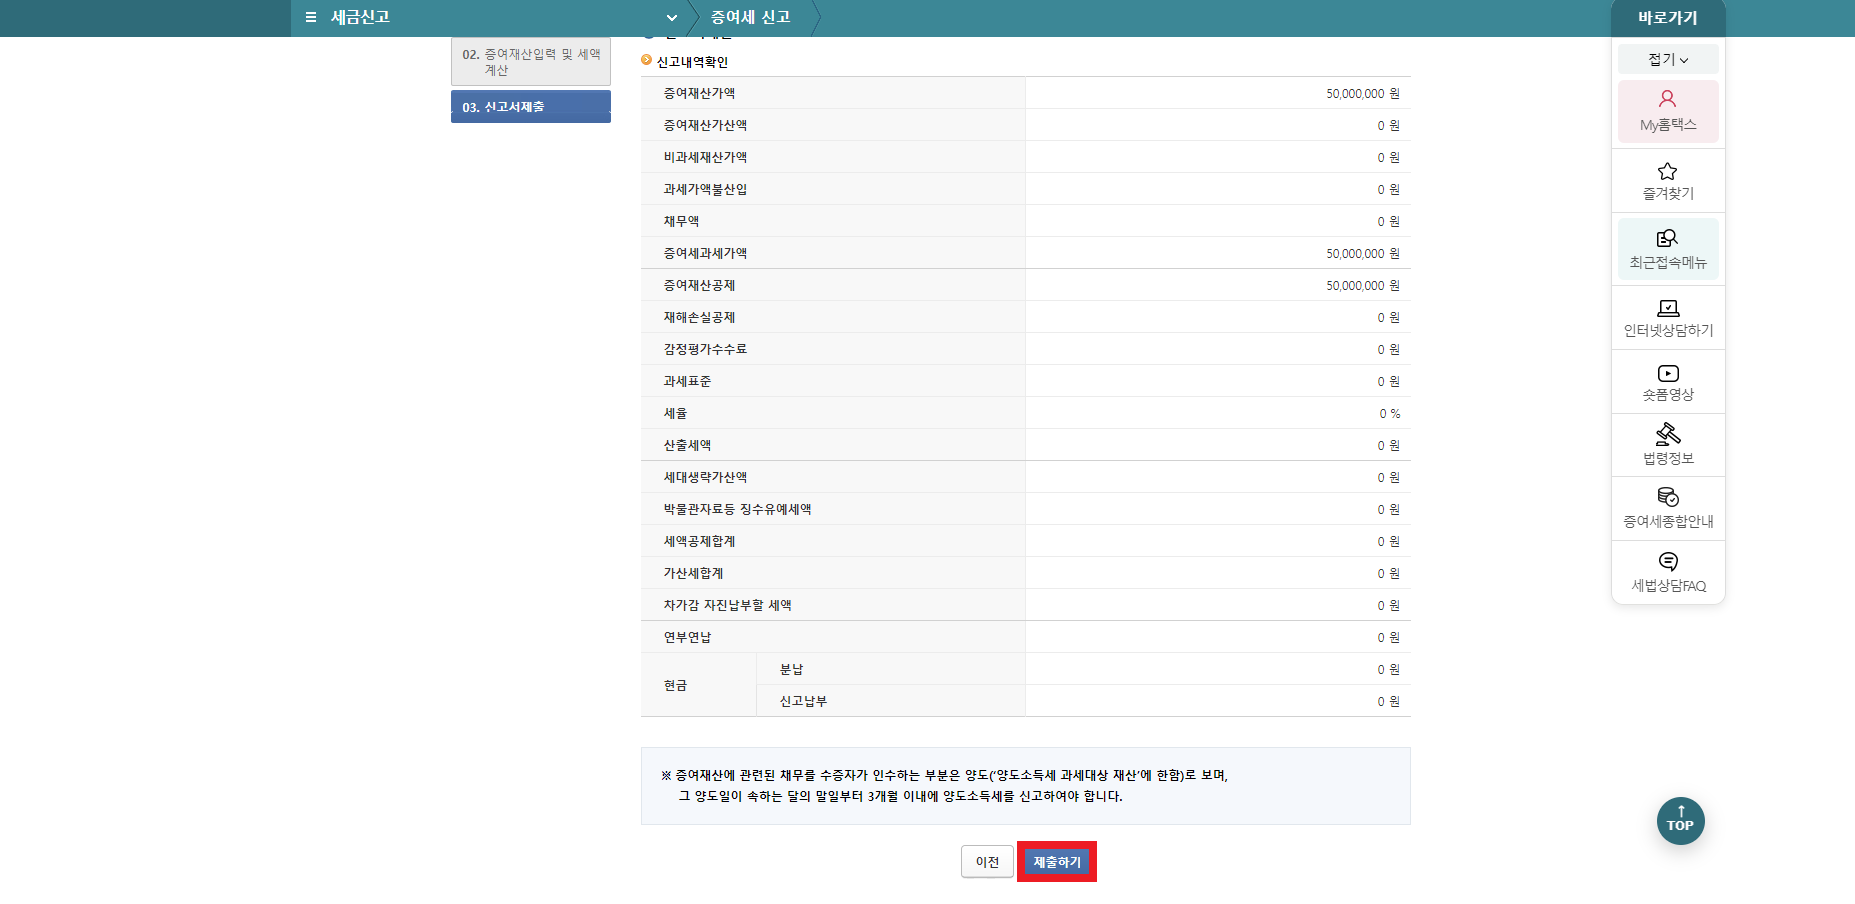Select the 증여세 신고 breadcrumb
The image size is (1855, 904).
752,16
